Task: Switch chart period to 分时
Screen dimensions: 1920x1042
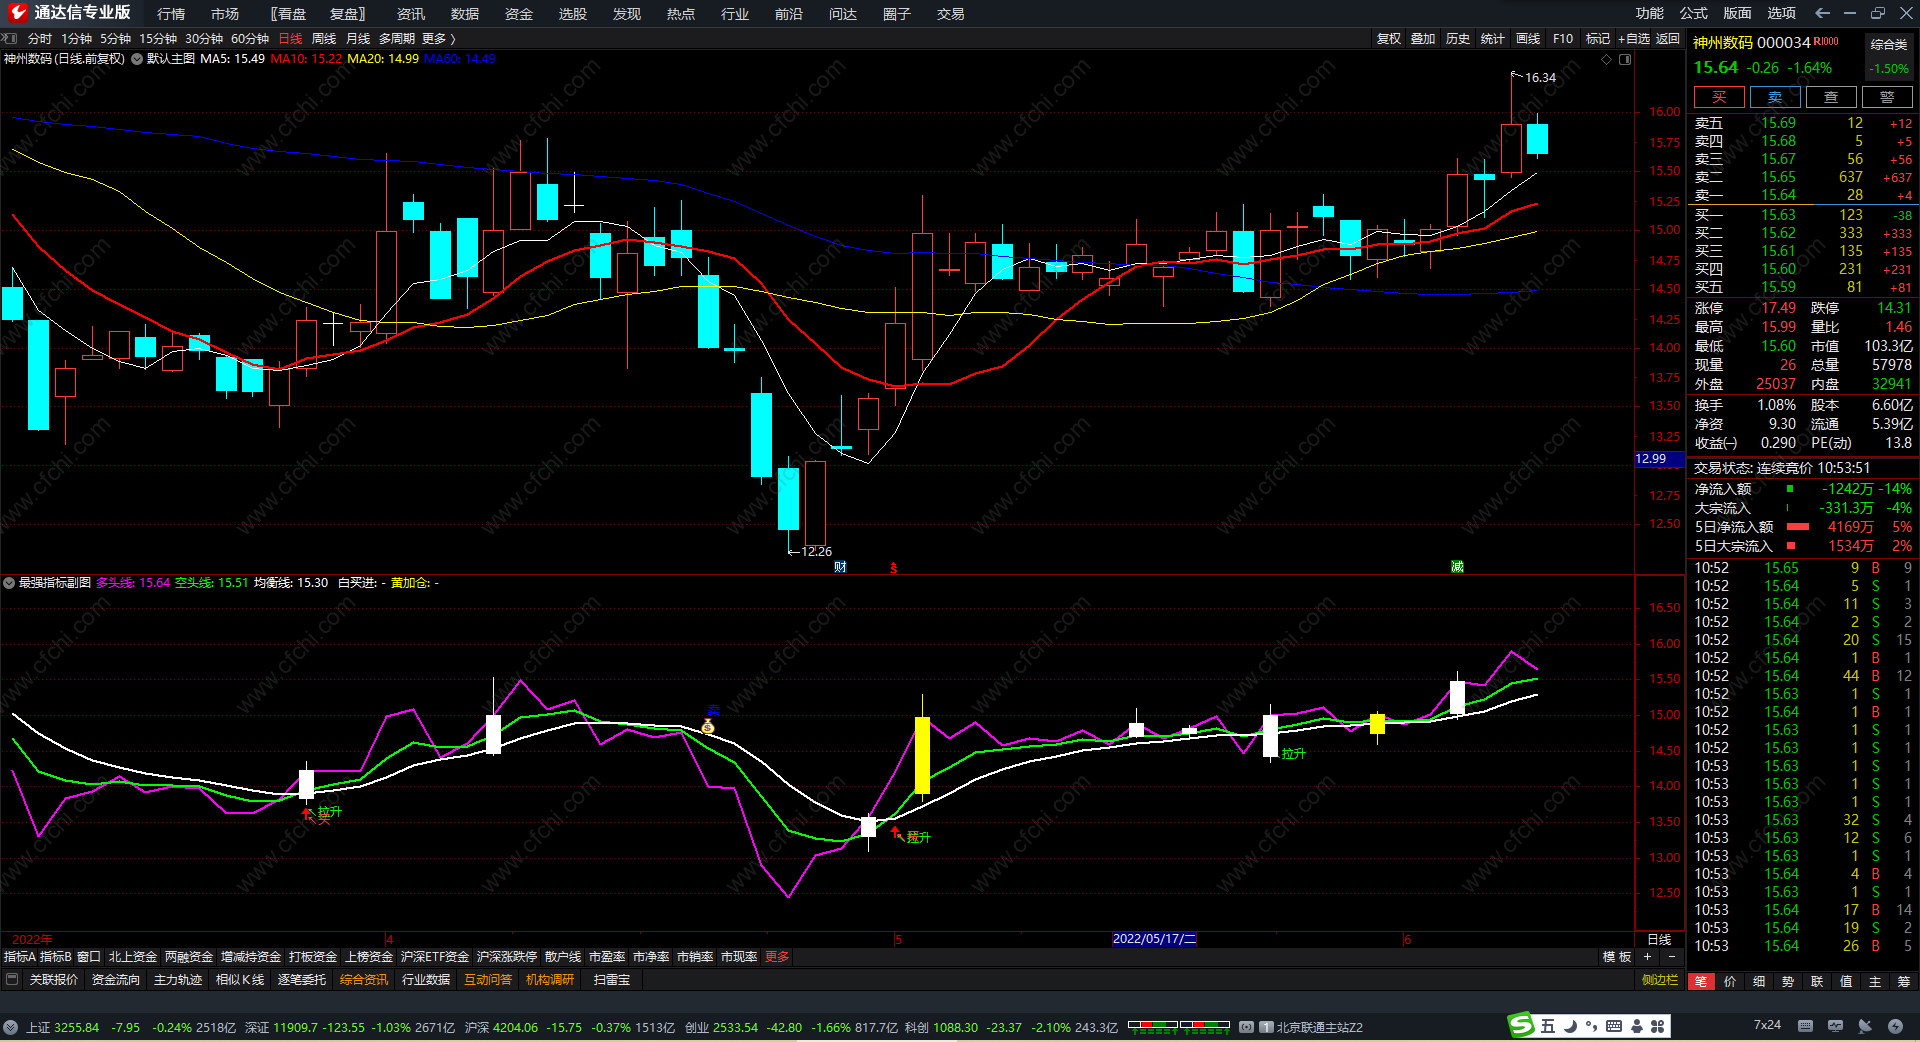Action: pos(40,38)
